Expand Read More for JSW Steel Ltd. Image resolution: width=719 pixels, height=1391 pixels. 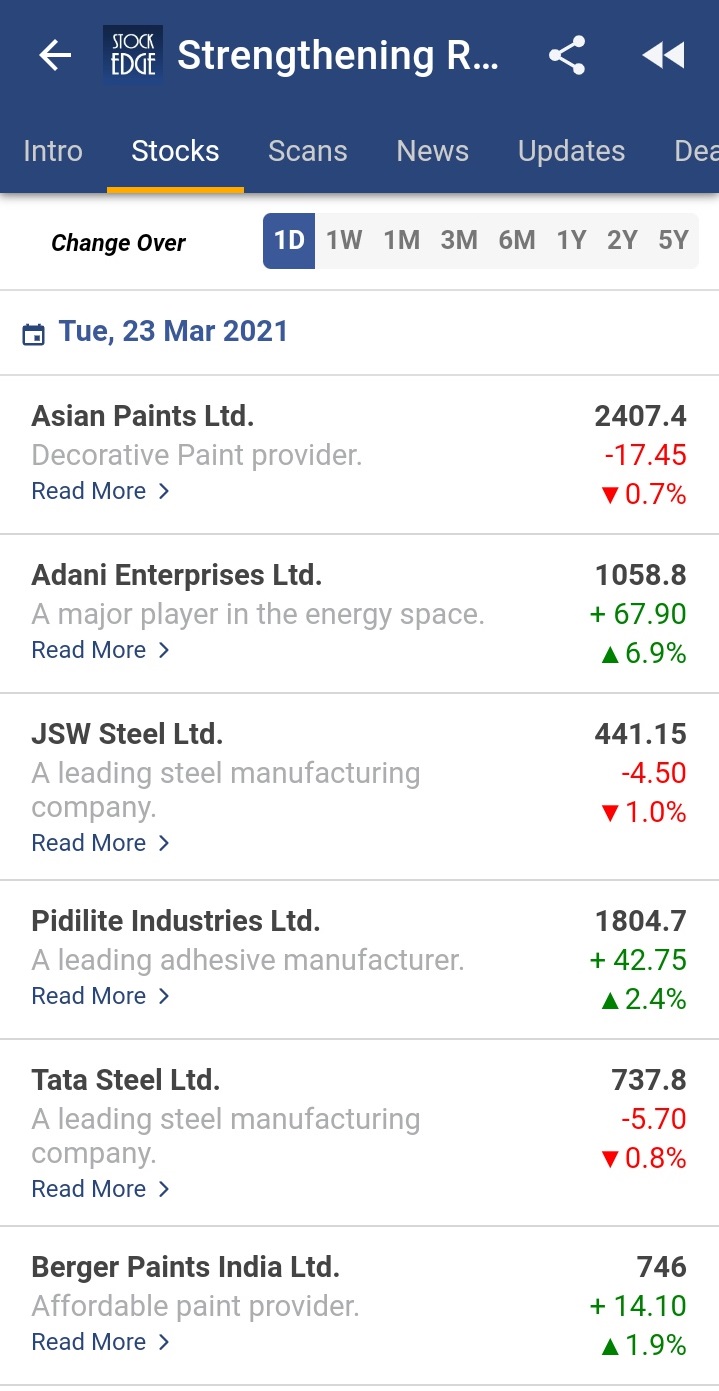pyautogui.click(x=89, y=843)
